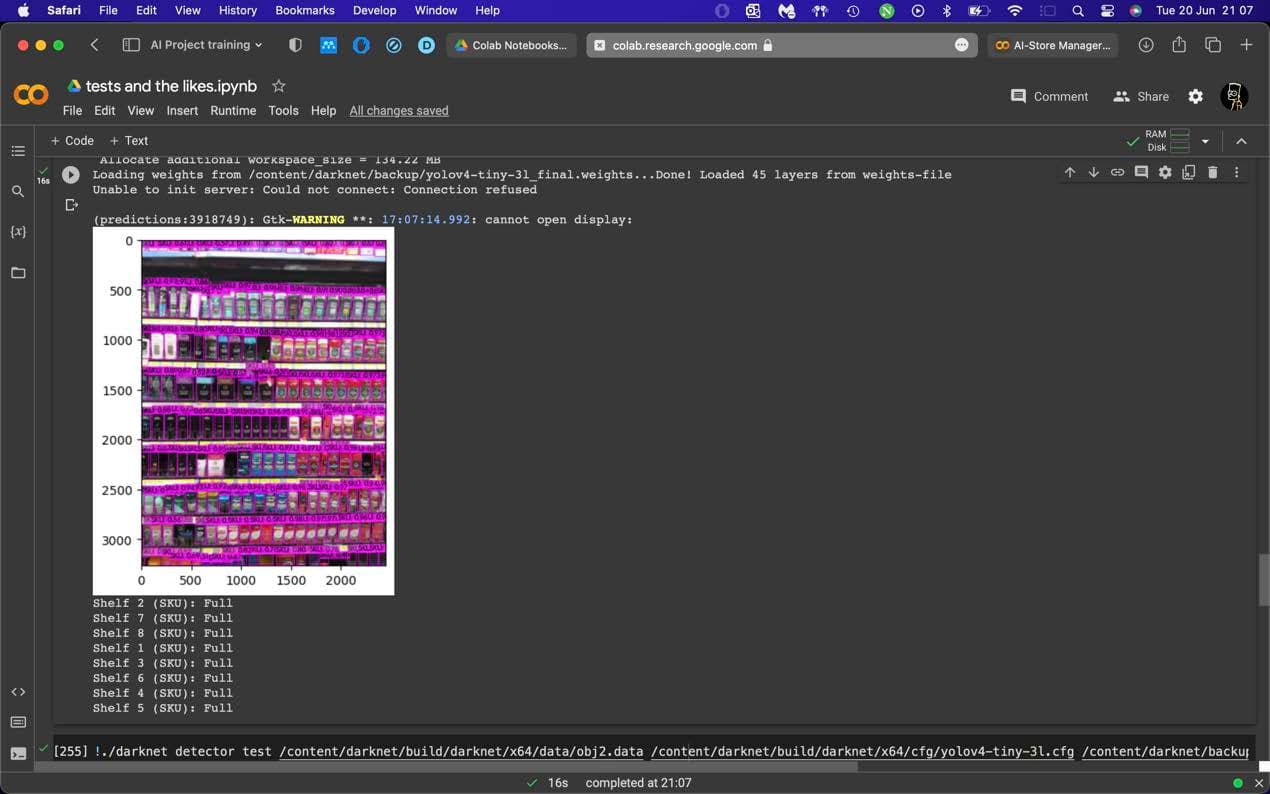1270x794 pixels.
Task: Add a comment to the cell
Action: [1141, 172]
